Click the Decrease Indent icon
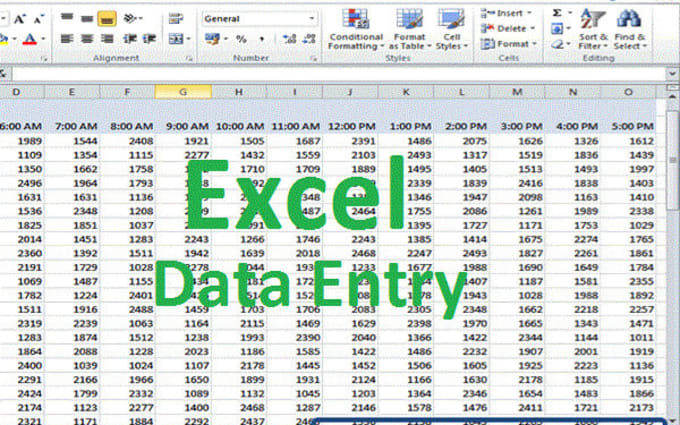The height and width of the screenshot is (425, 680). tap(130, 39)
